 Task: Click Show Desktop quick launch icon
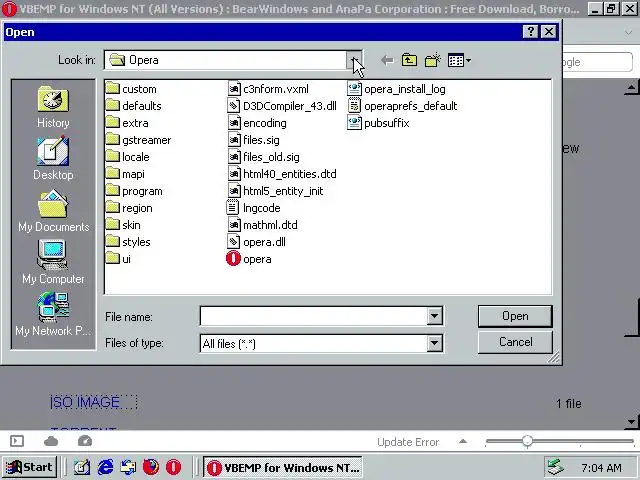point(82,467)
